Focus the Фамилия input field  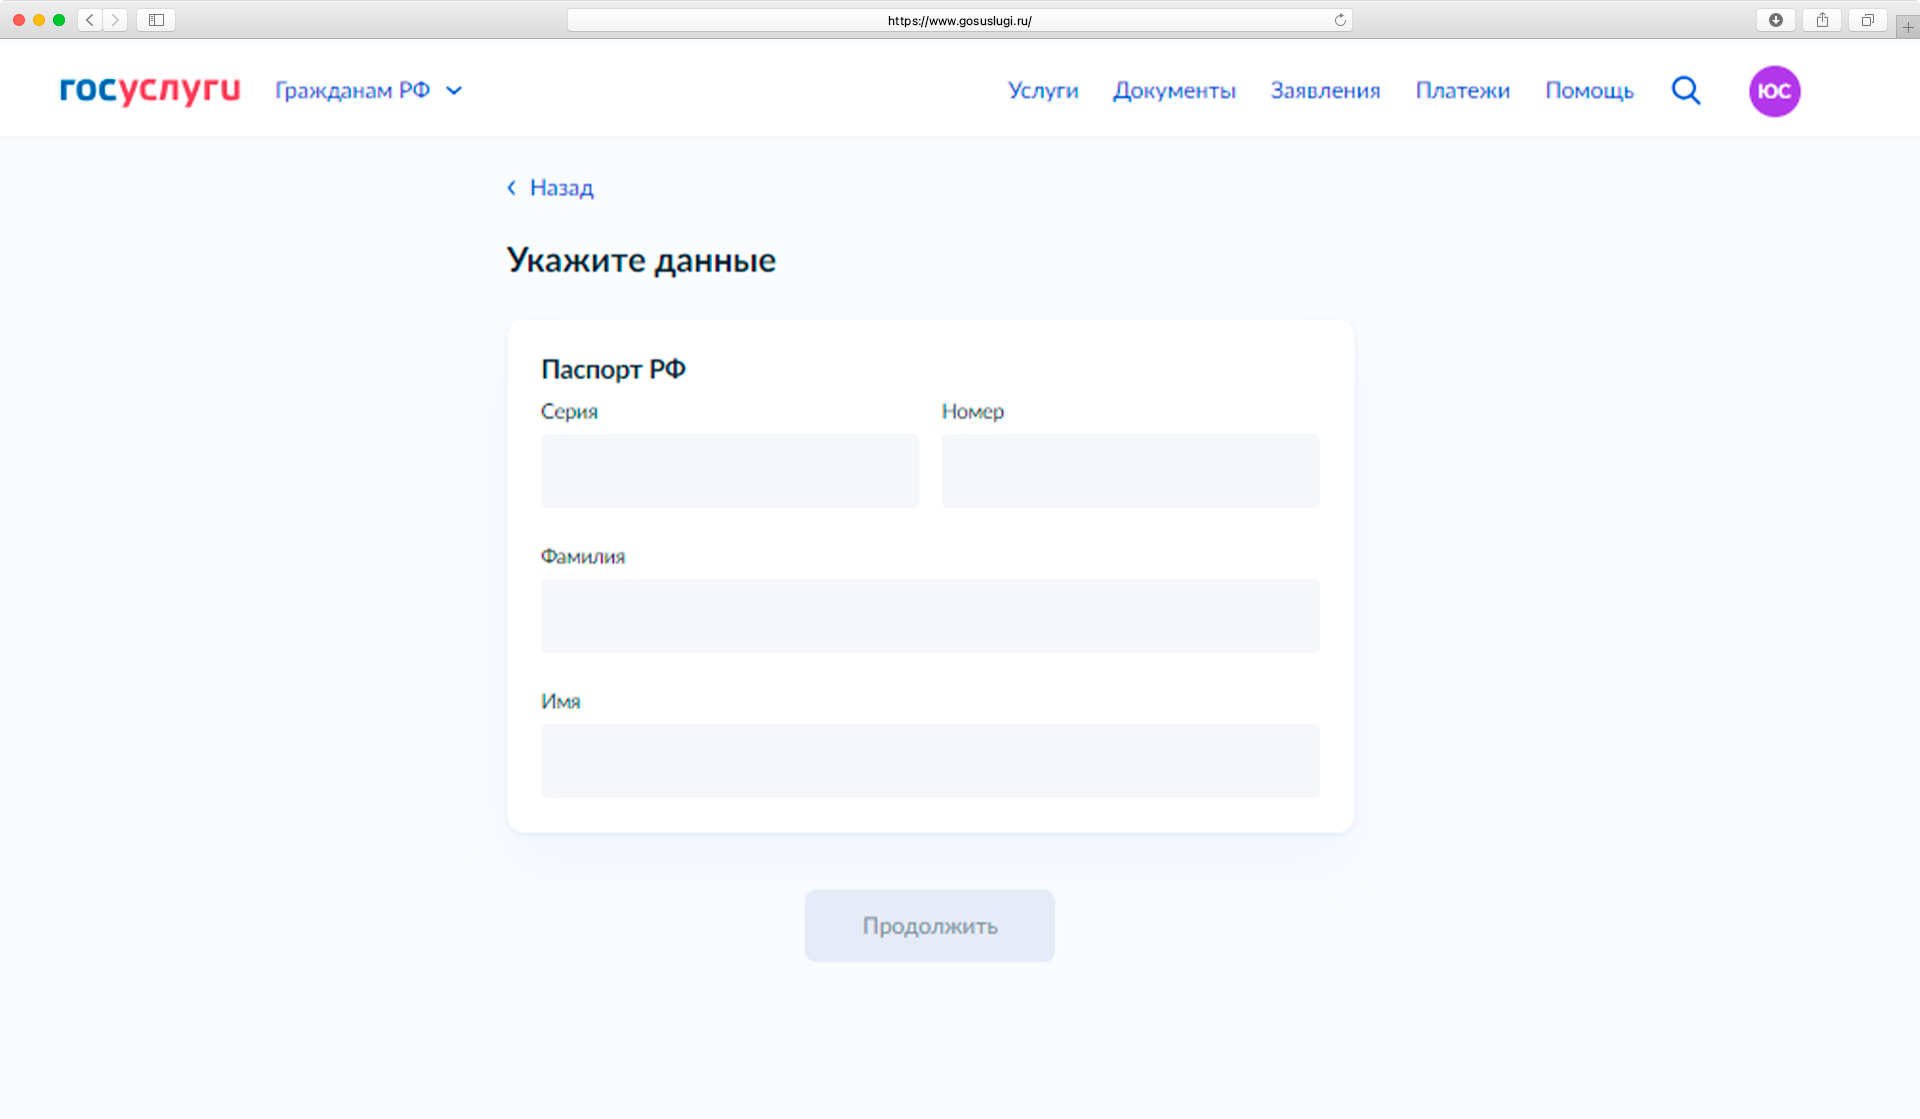(x=931, y=616)
